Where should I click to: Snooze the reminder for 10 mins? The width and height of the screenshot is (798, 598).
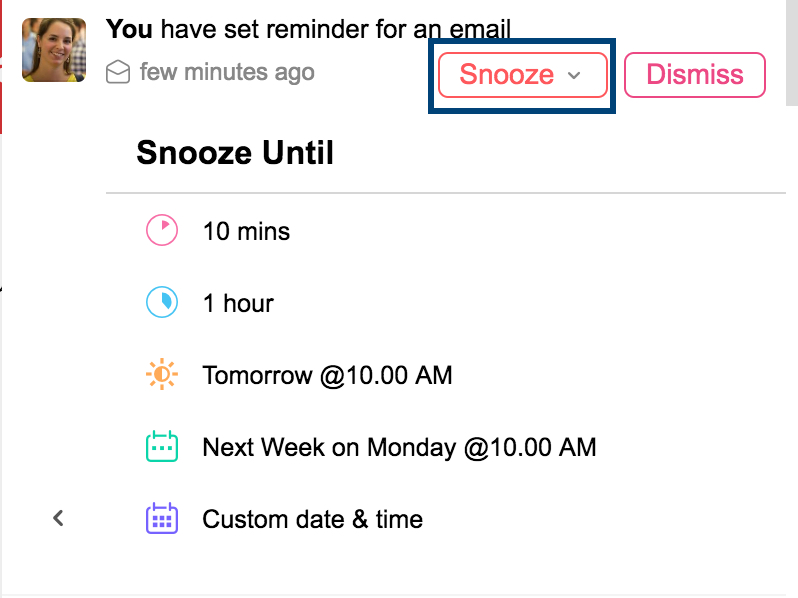pyautogui.click(x=246, y=232)
